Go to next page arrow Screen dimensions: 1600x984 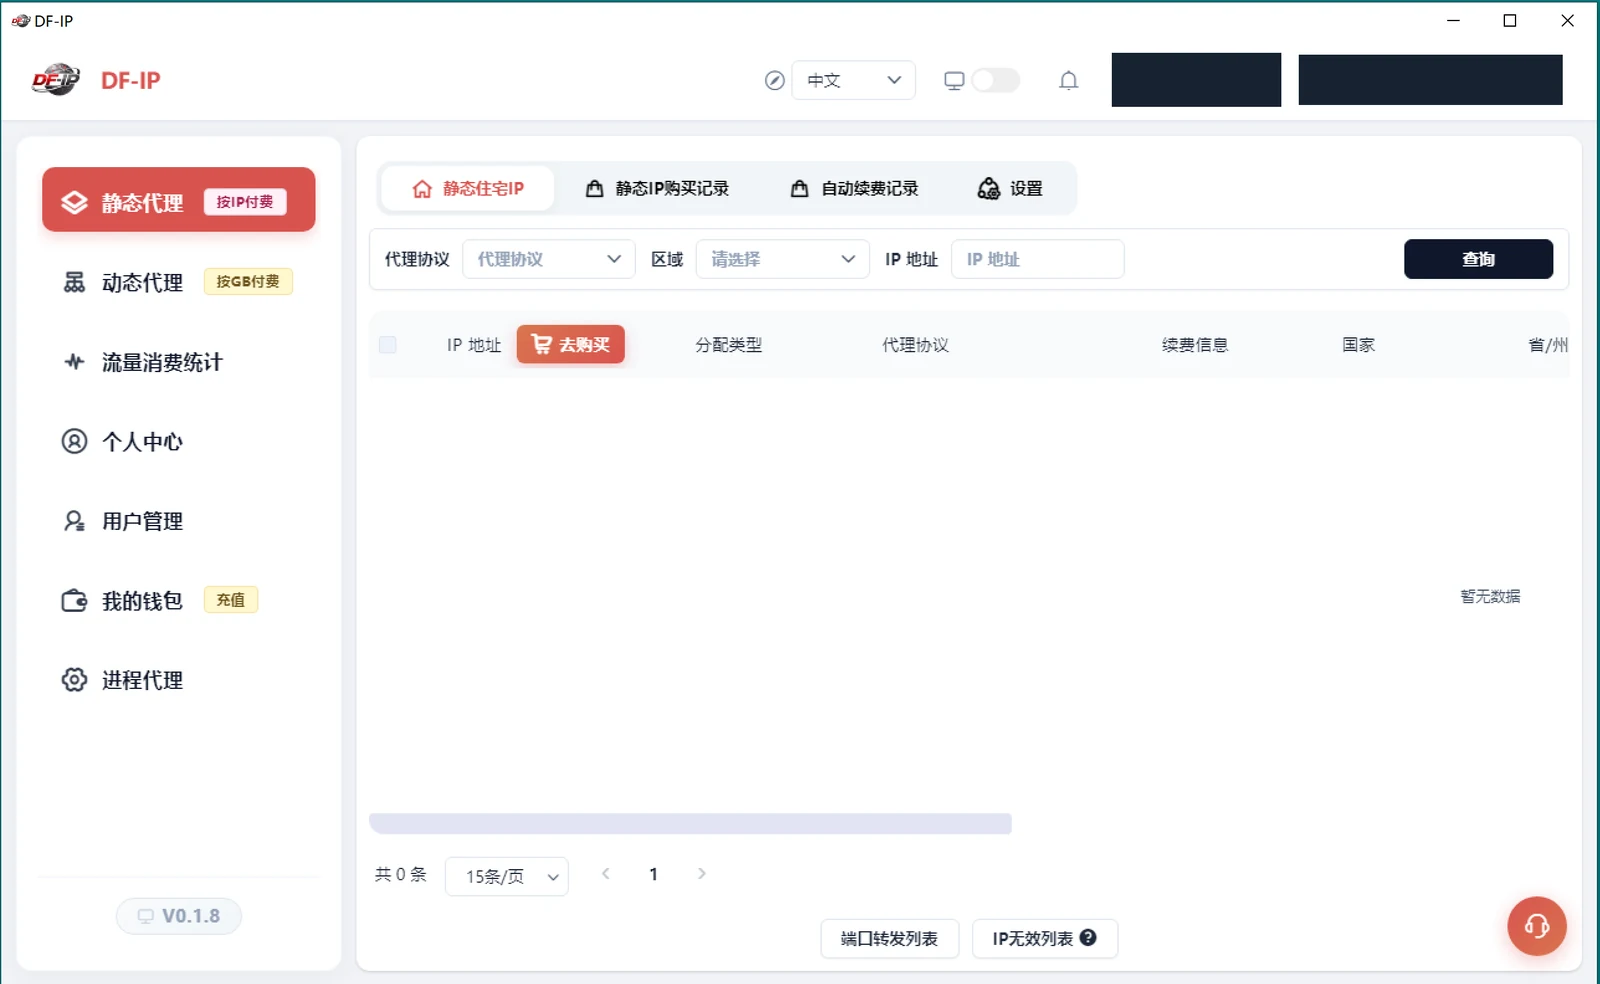(x=702, y=874)
